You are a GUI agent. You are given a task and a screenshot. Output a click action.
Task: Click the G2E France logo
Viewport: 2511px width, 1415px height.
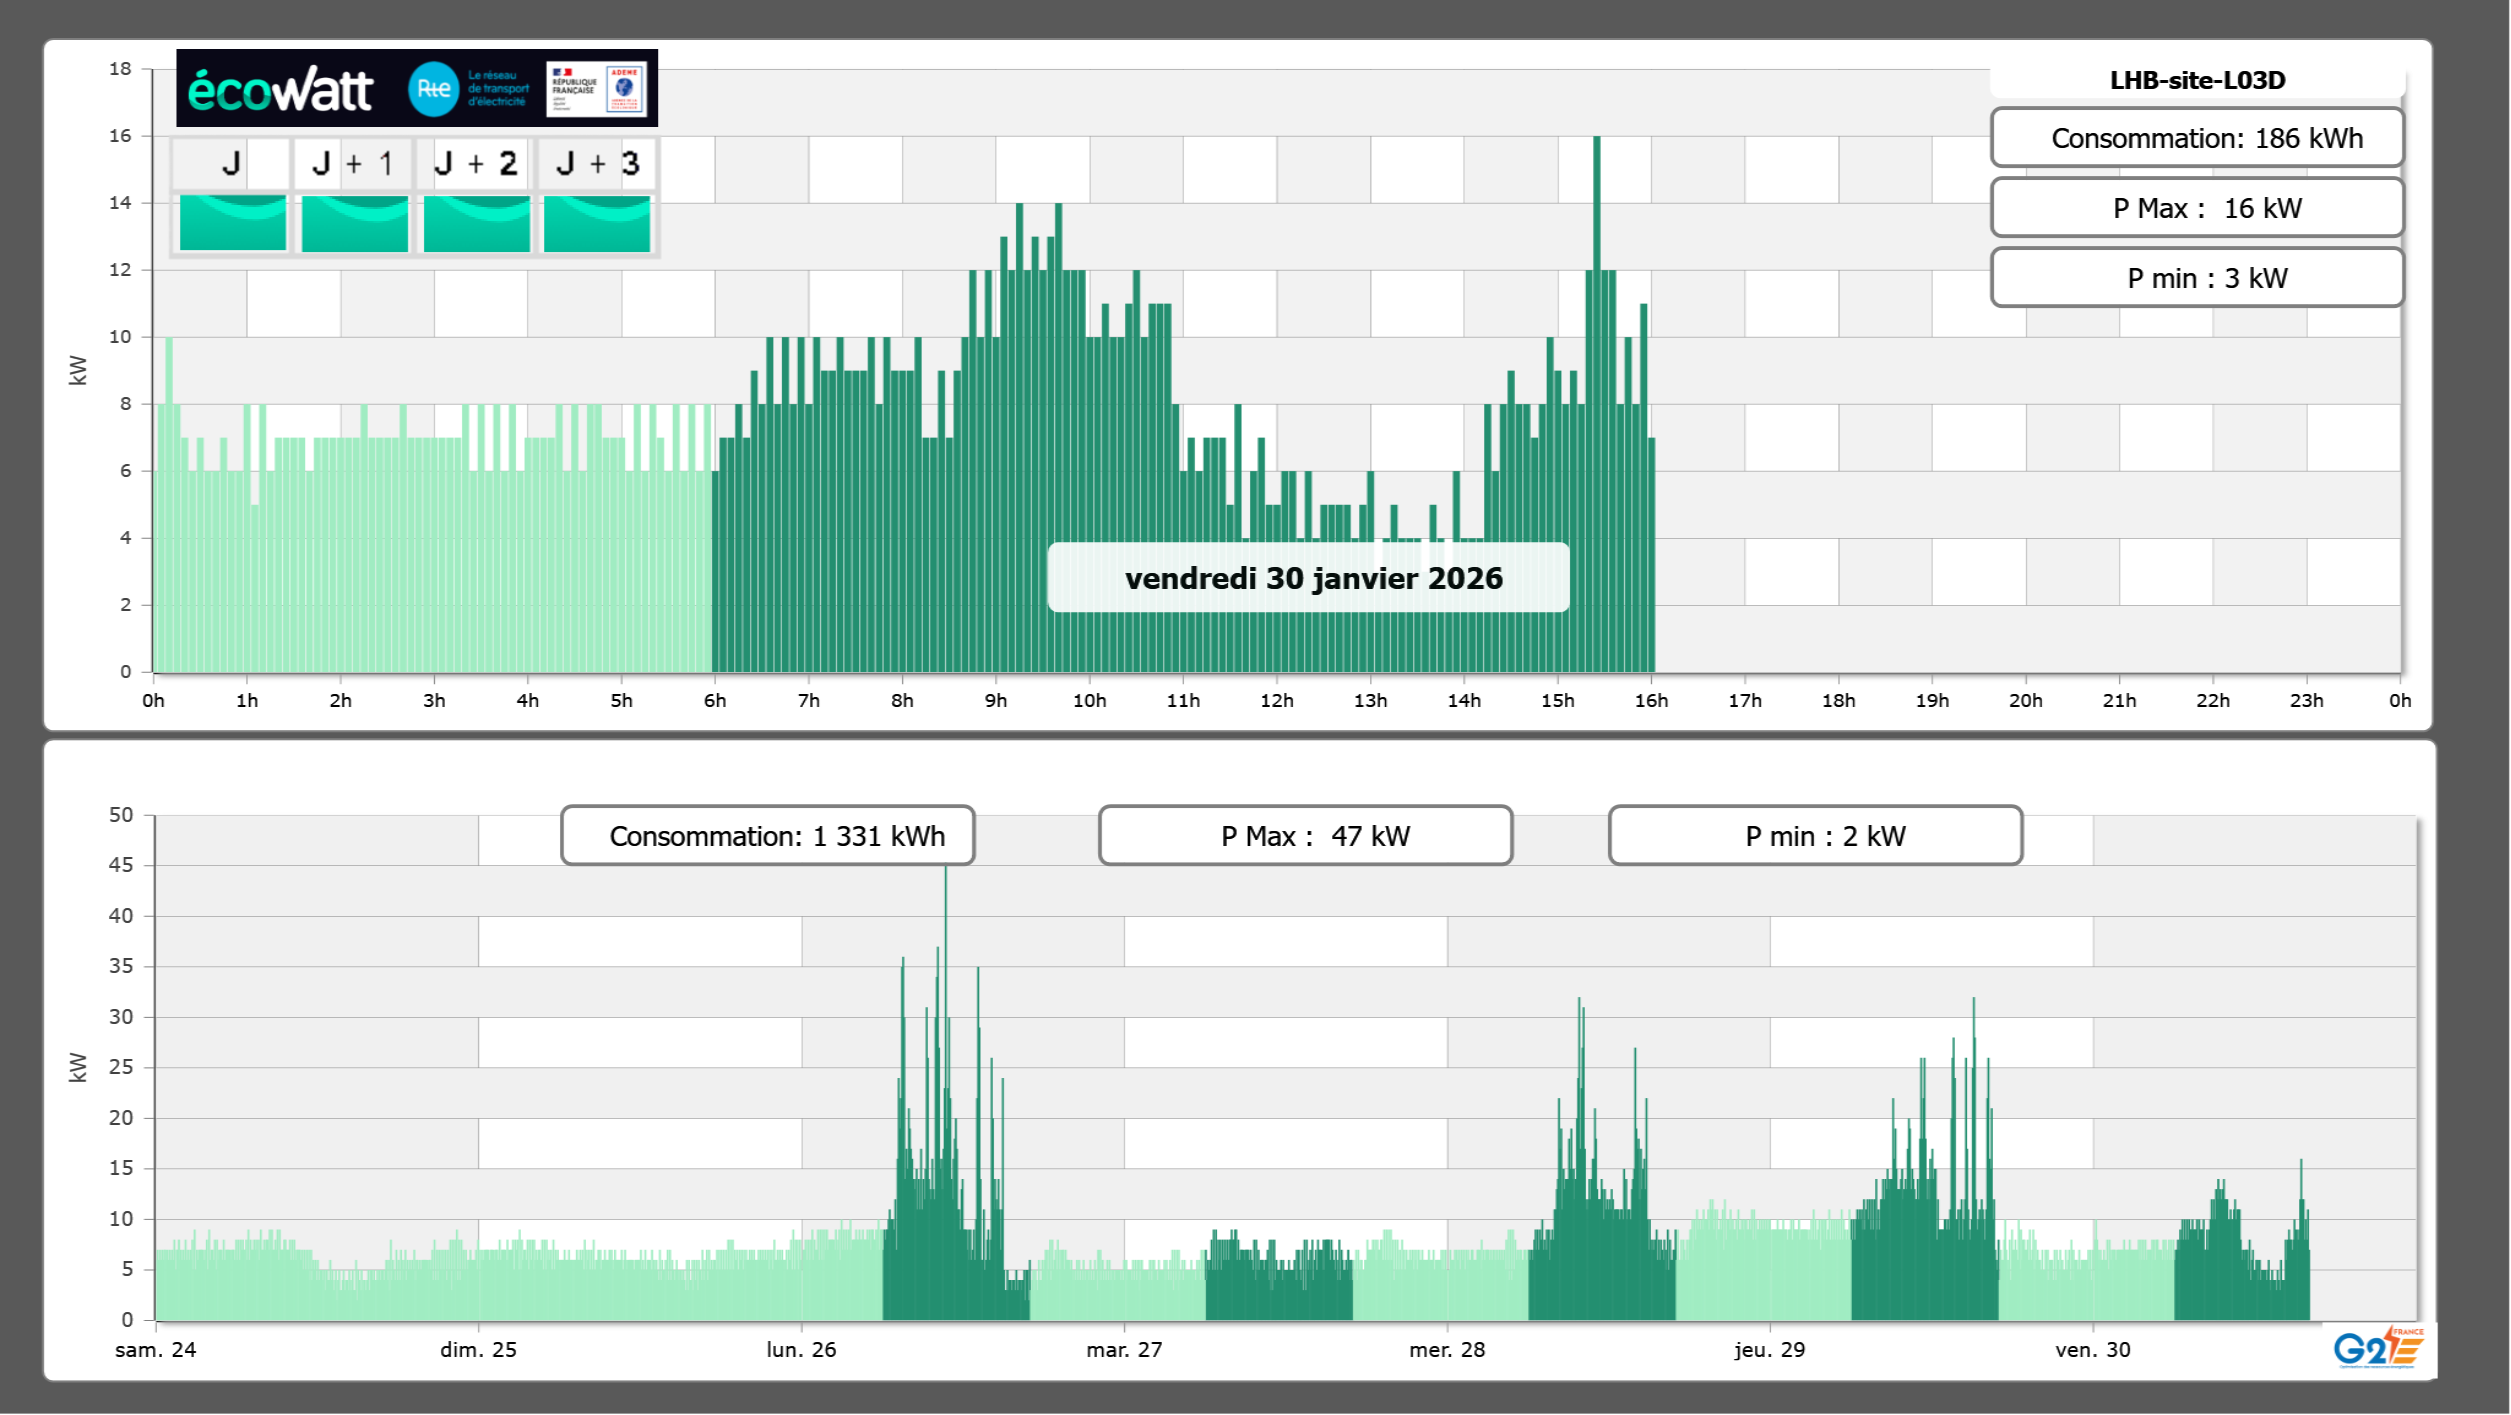2378,1348
